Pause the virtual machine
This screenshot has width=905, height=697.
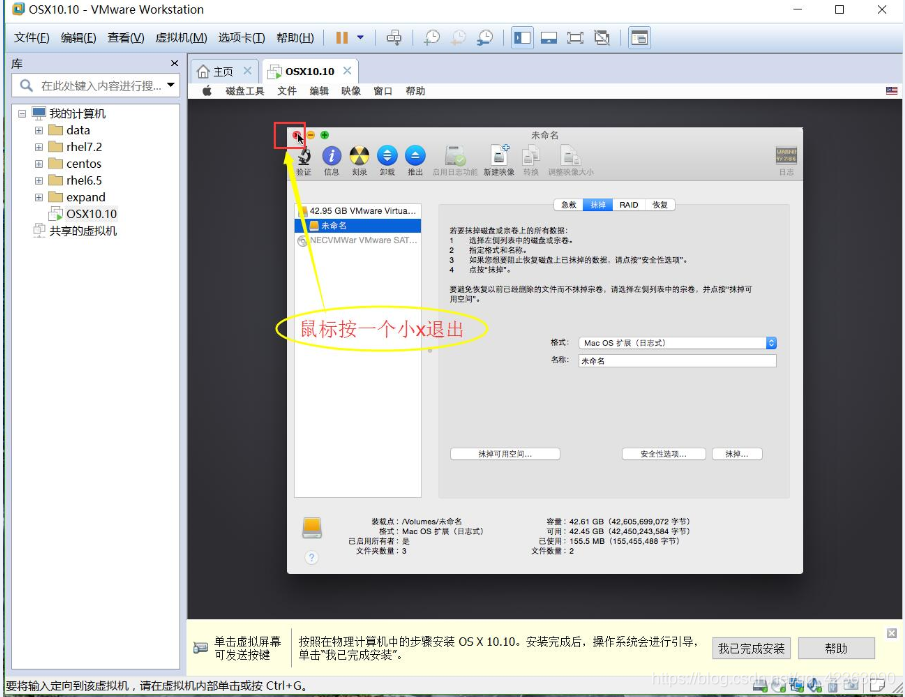point(342,38)
